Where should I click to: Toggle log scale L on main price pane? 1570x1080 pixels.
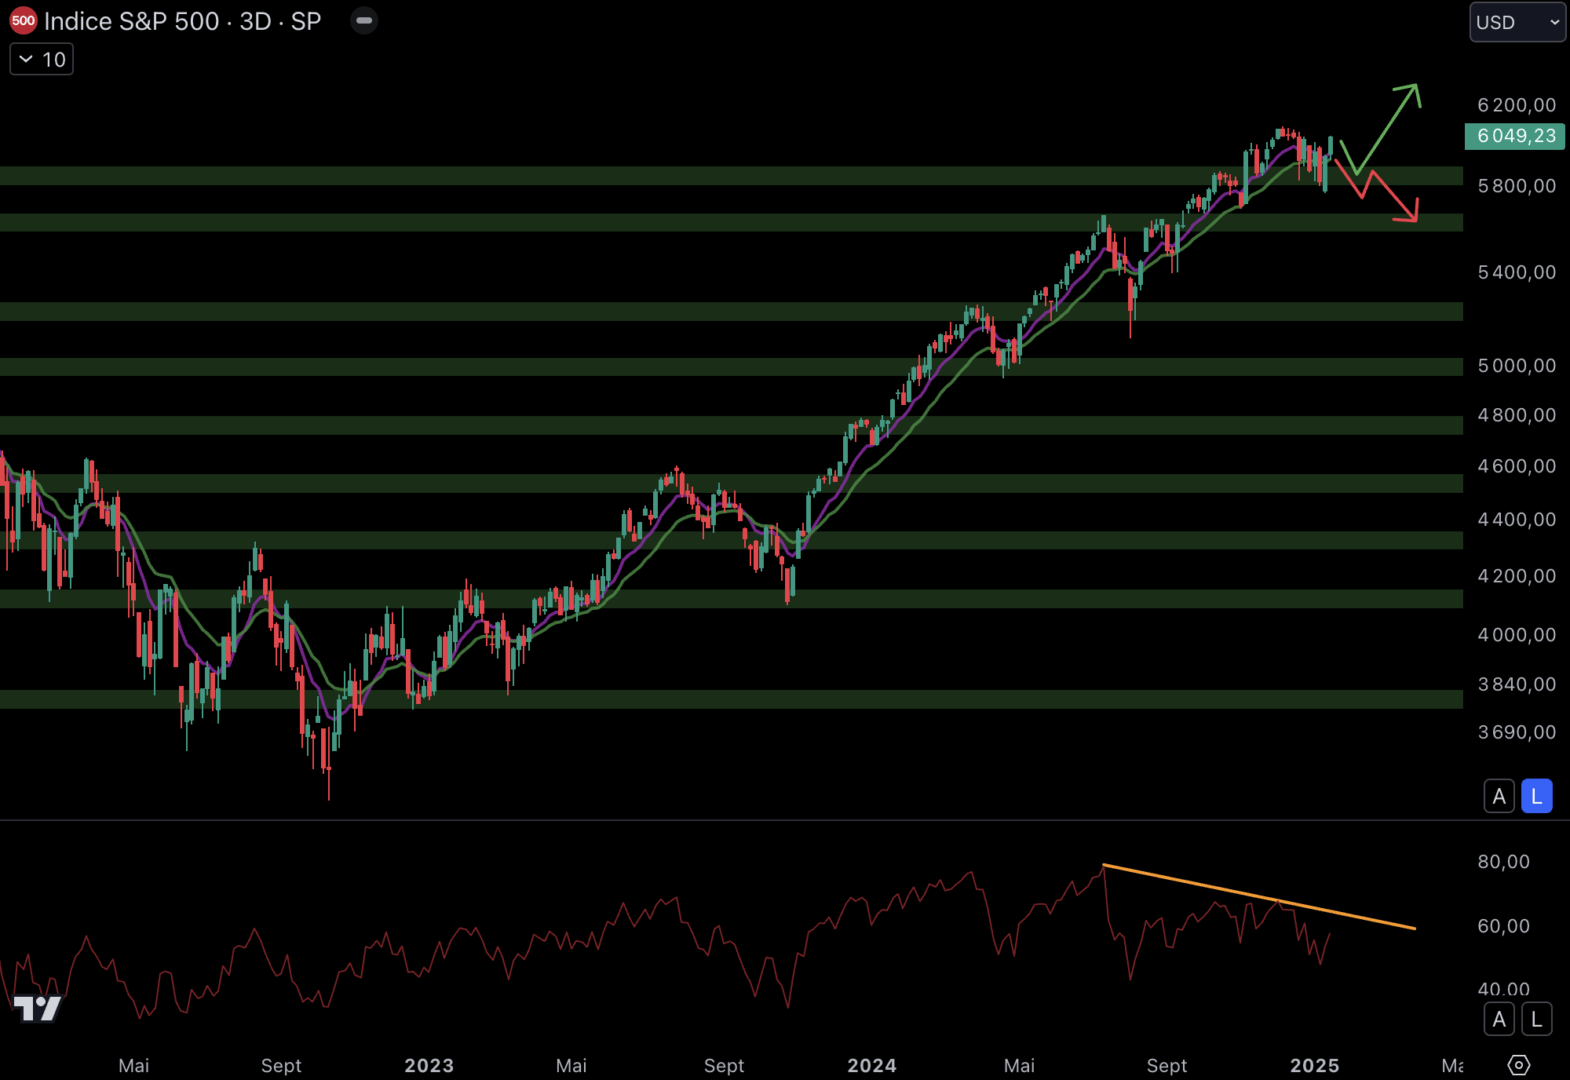tap(1536, 796)
